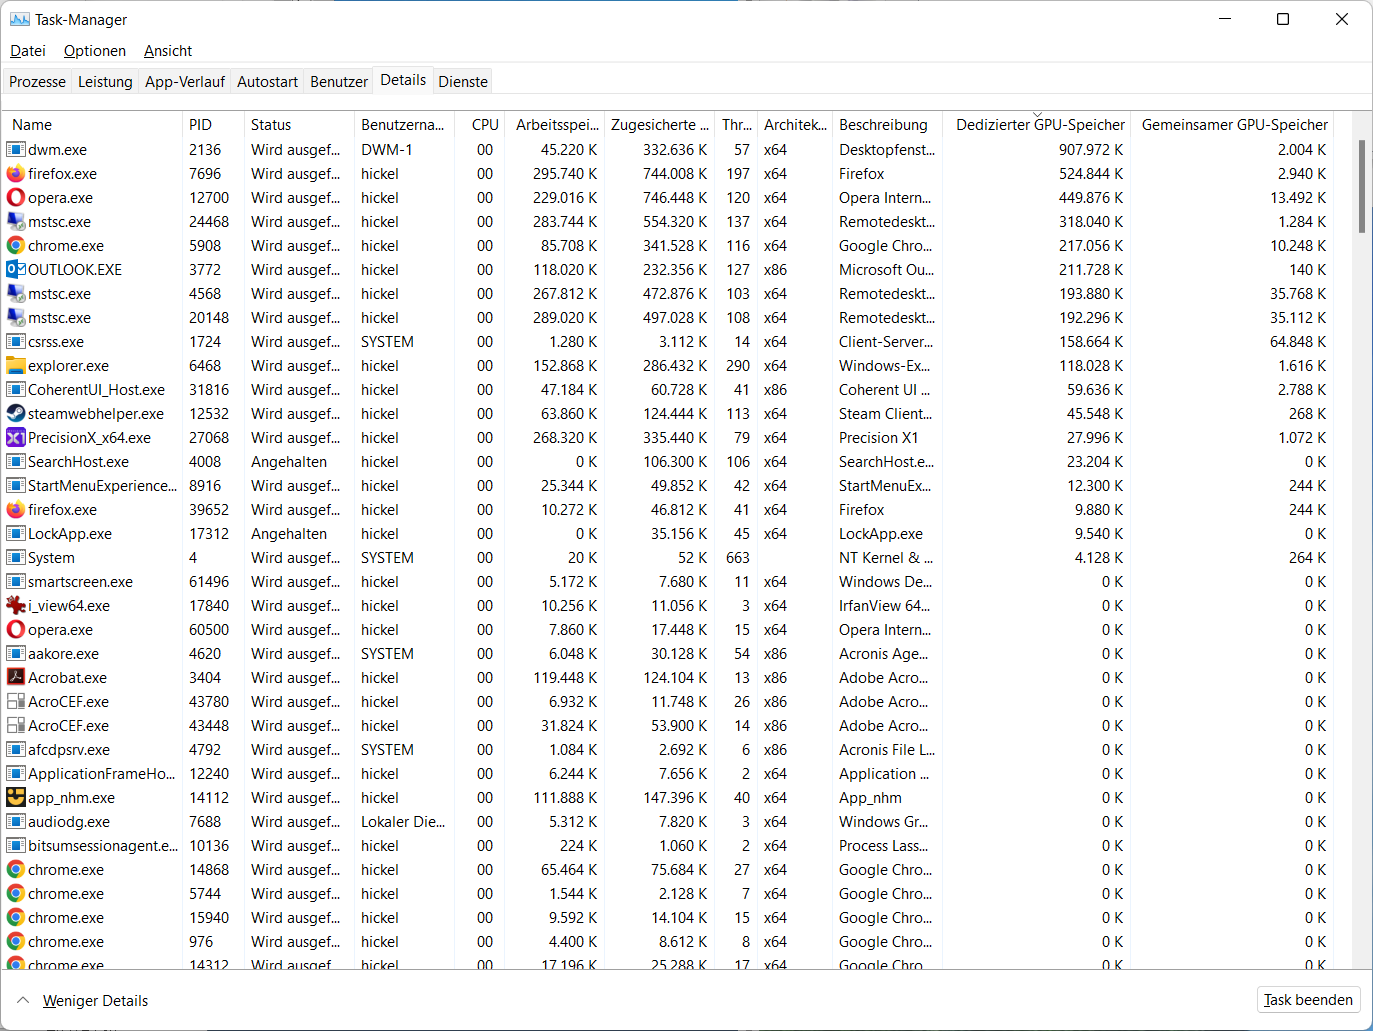Click mstsc.exe icon for PID 20148
This screenshot has width=1373, height=1031.
click(16, 318)
